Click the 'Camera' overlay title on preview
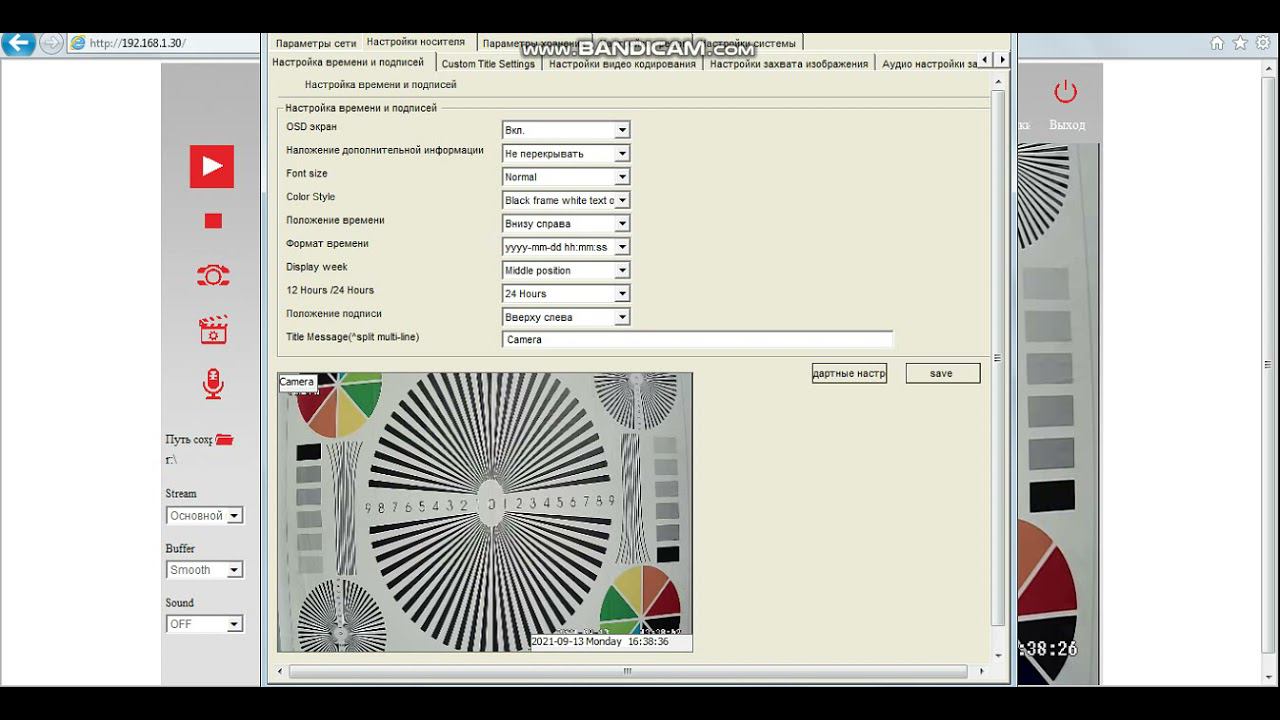The height and width of the screenshot is (720, 1280). point(297,382)
